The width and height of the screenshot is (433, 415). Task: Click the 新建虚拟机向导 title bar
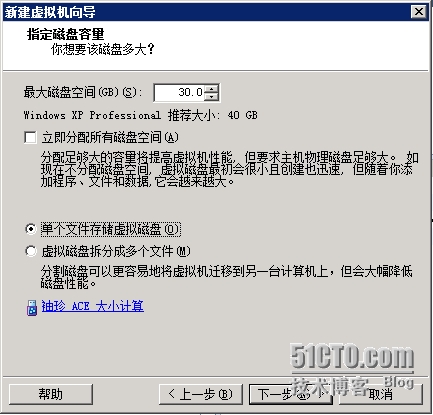point(207,12)
